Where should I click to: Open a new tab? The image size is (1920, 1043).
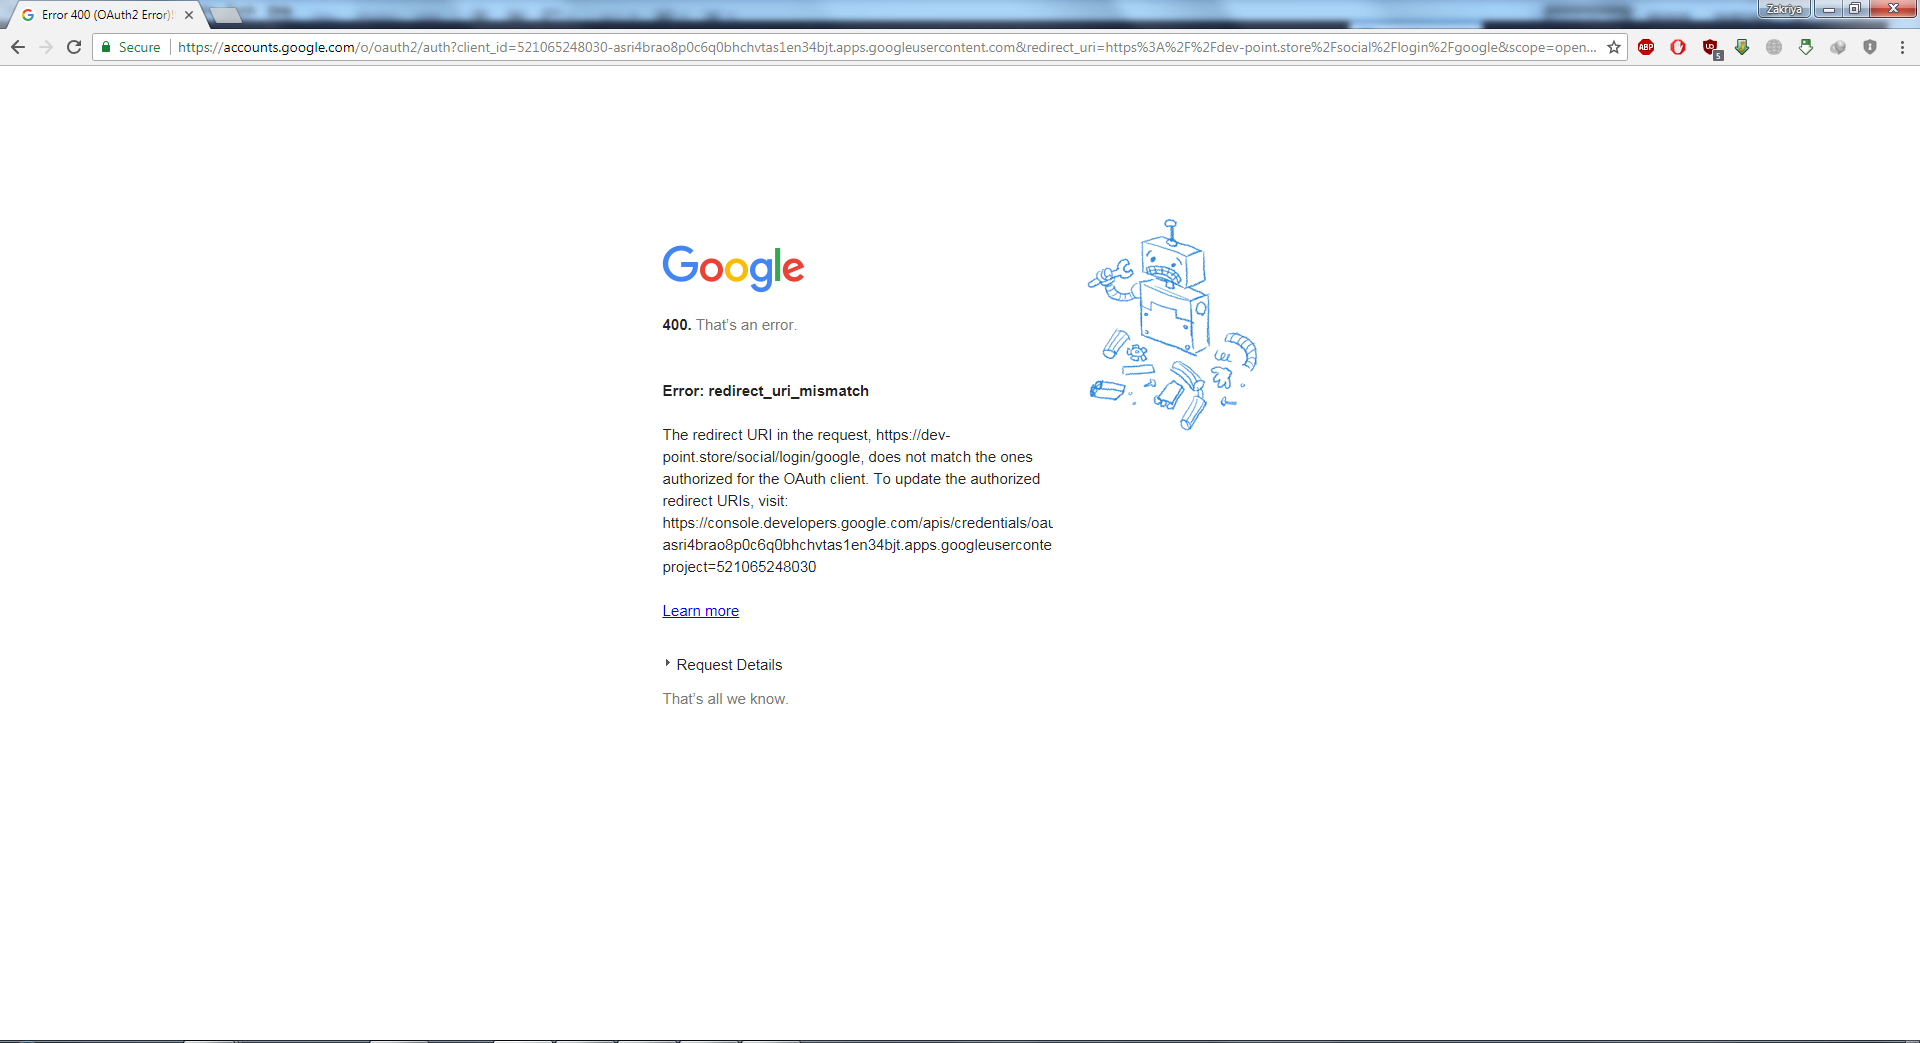coord(226,15)
